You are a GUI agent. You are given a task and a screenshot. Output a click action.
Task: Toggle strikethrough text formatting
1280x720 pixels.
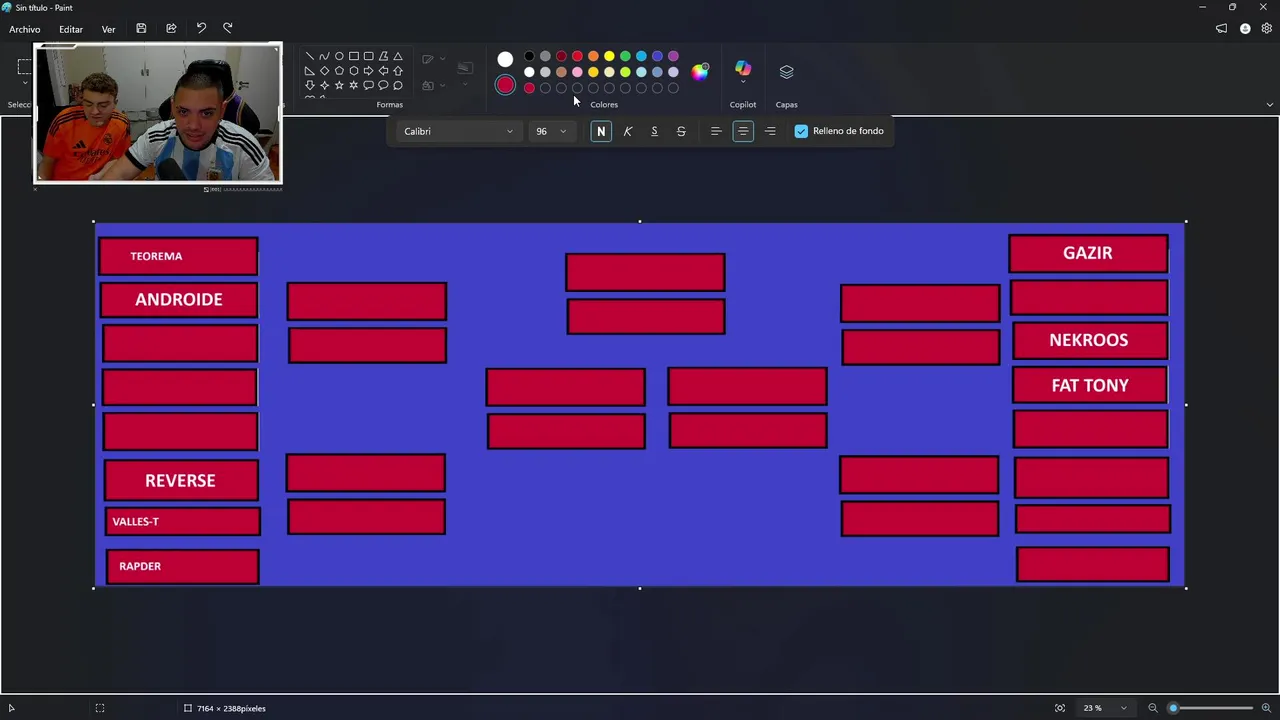coord(681,131)
